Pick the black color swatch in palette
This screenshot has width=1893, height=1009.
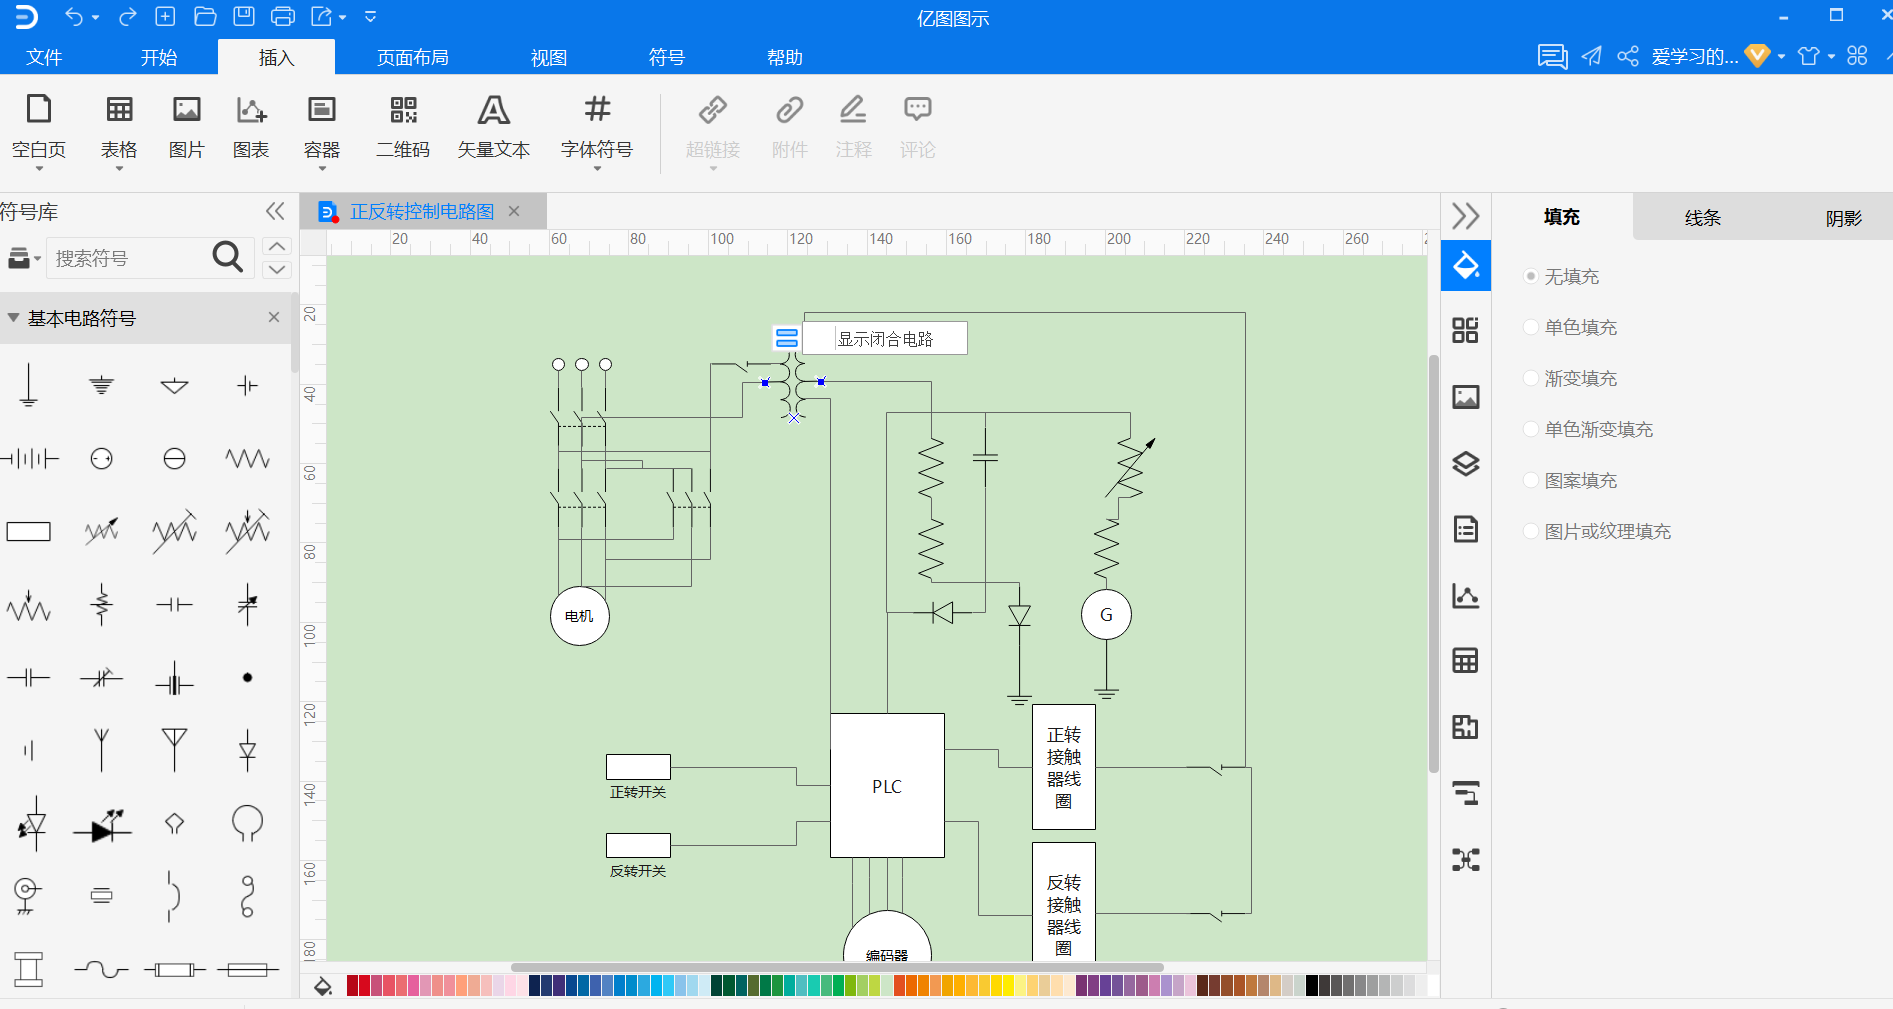pyautogui.click(x=1312, y=986)
